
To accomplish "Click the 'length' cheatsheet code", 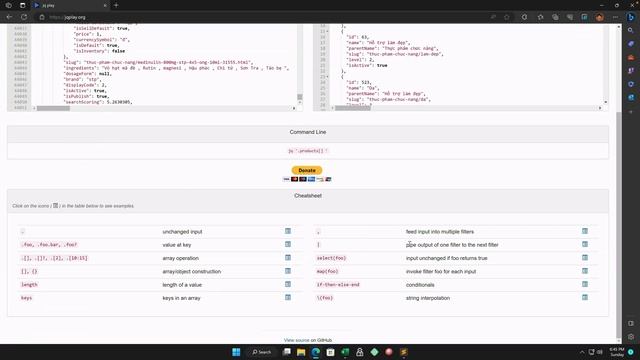I will (x=29, y=284).
